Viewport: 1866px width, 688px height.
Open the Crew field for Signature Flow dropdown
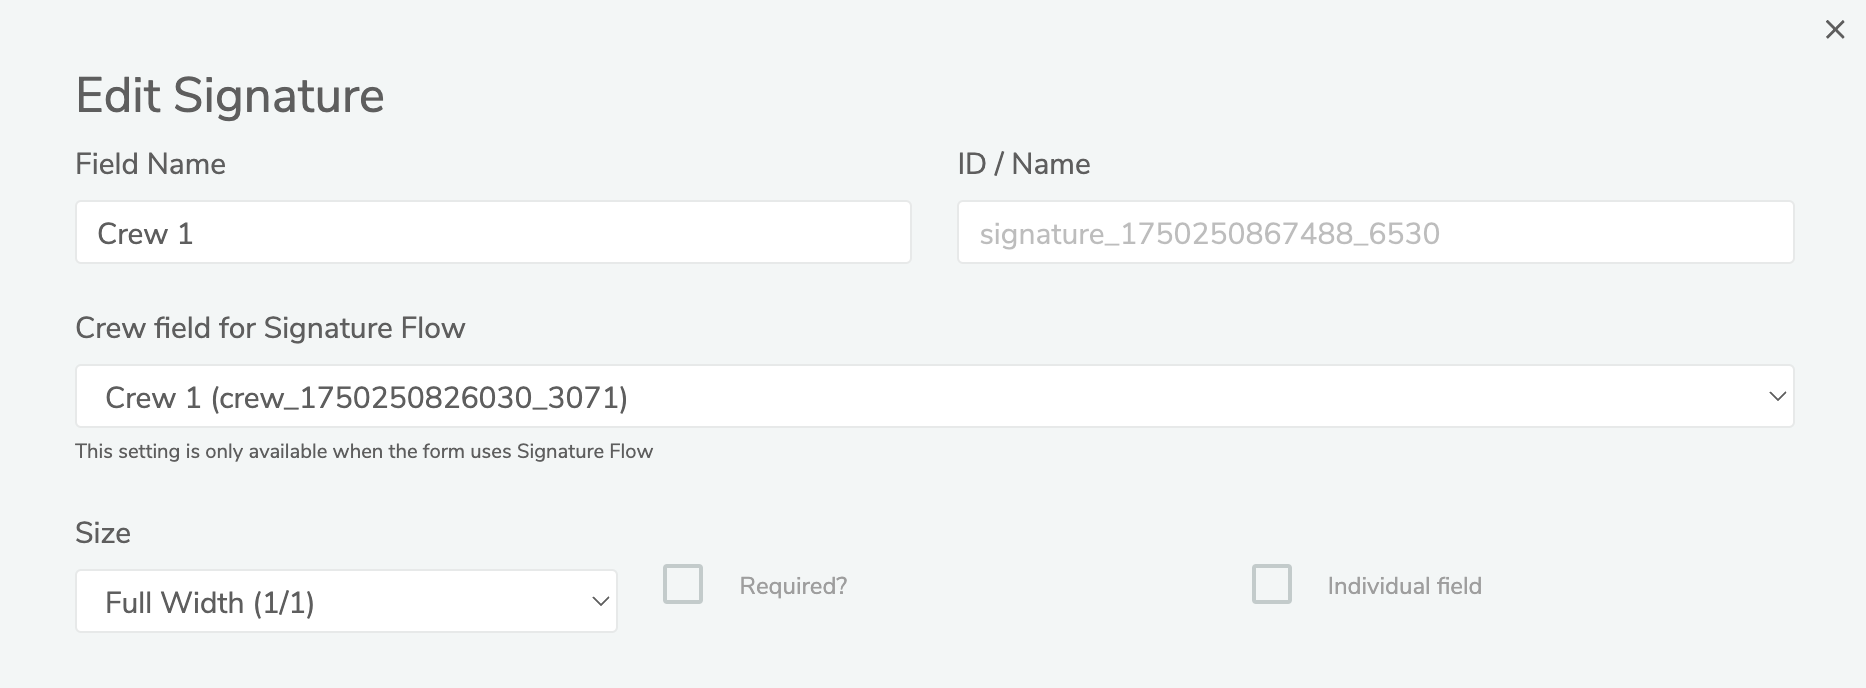tap(934, 397)
